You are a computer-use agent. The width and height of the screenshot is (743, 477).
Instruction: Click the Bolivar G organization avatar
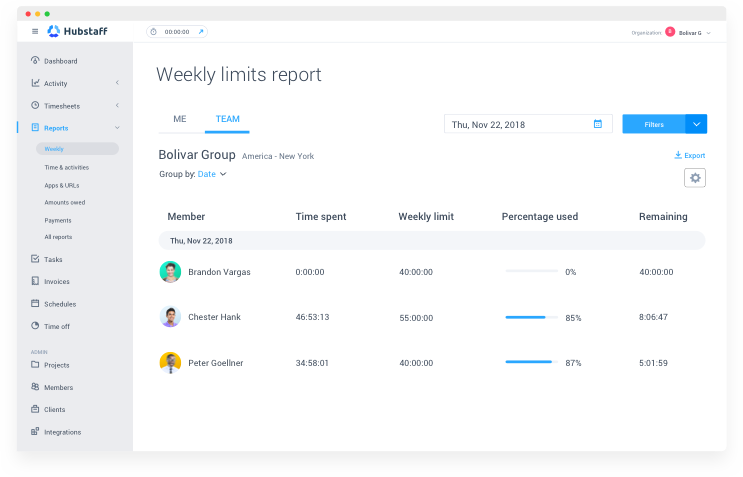(670, 32)
